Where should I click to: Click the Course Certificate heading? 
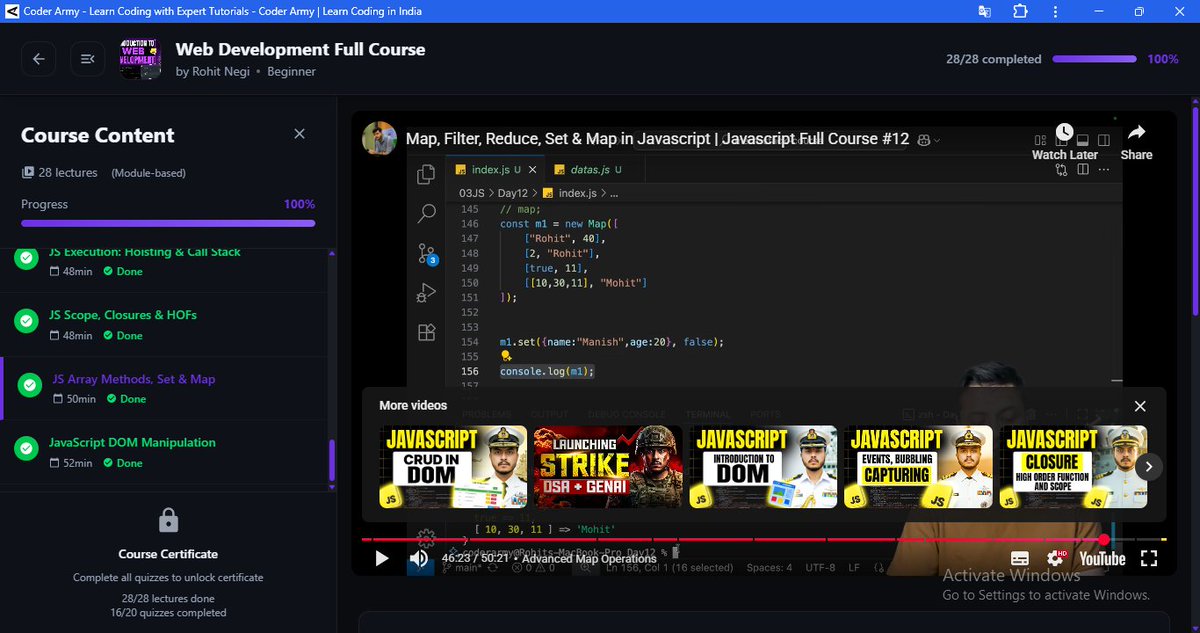pos(168,554)
